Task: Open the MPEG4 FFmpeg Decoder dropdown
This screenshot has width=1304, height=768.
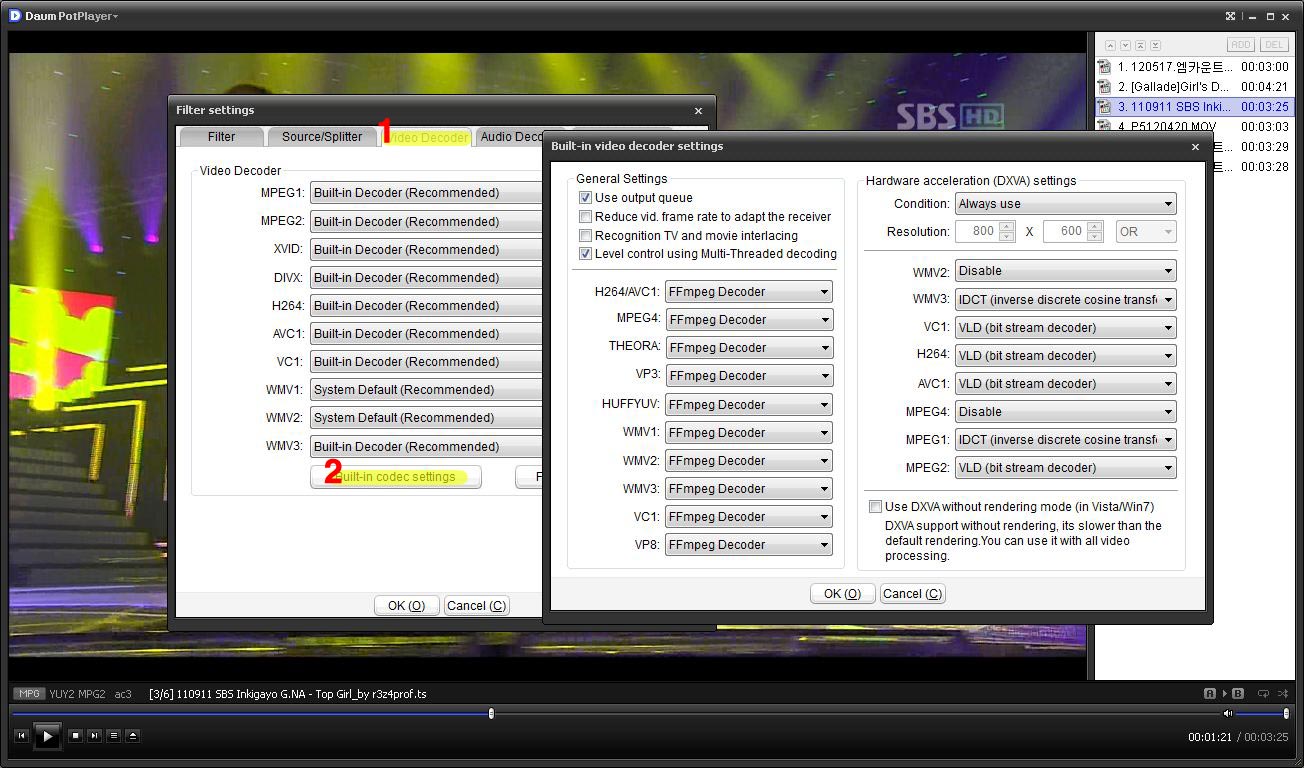Action: click(749, 320)
